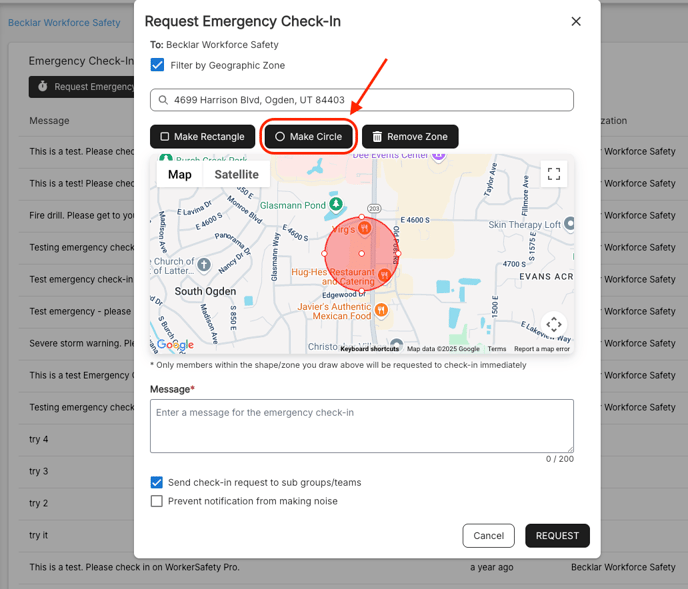
Task: Click the church marker icon
Action: click(x=204, y=265)
